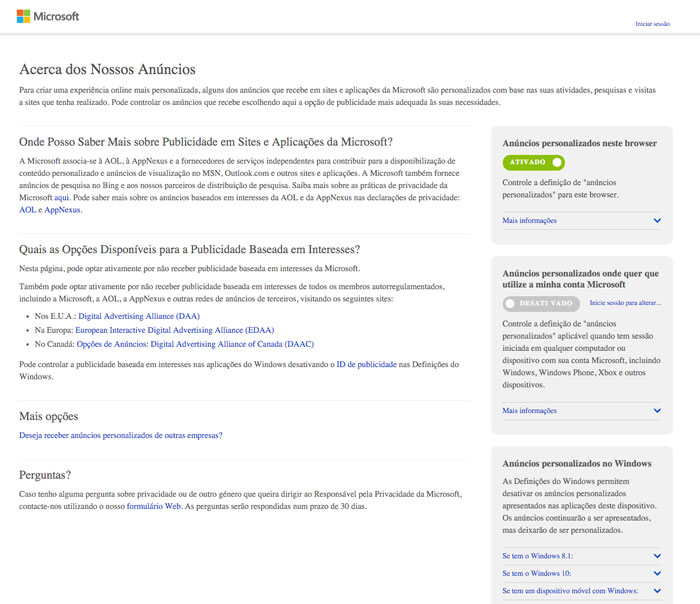Visit Digital Advertising Alliance of Canada link
The width and height of the screenshot is (700, 604).
(x=195, y=344)
